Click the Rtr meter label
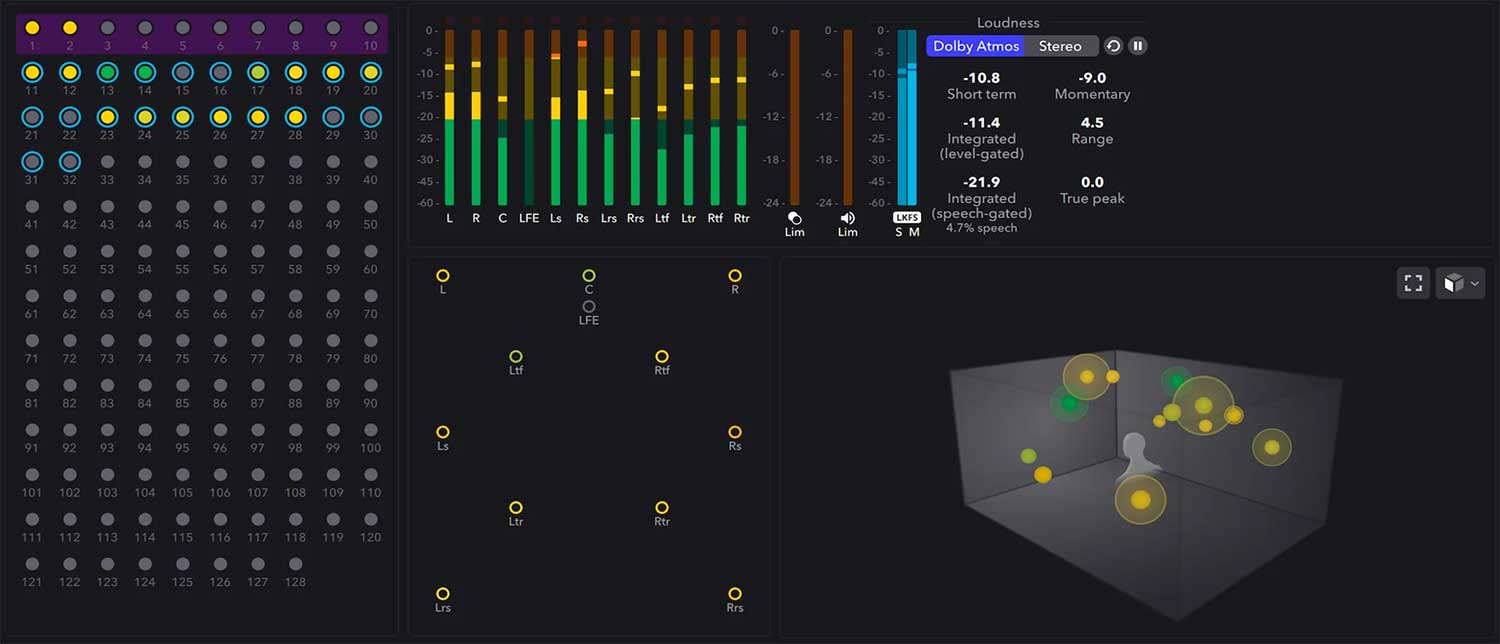The width and height of the screenshot is (1500, 644). 741,217
